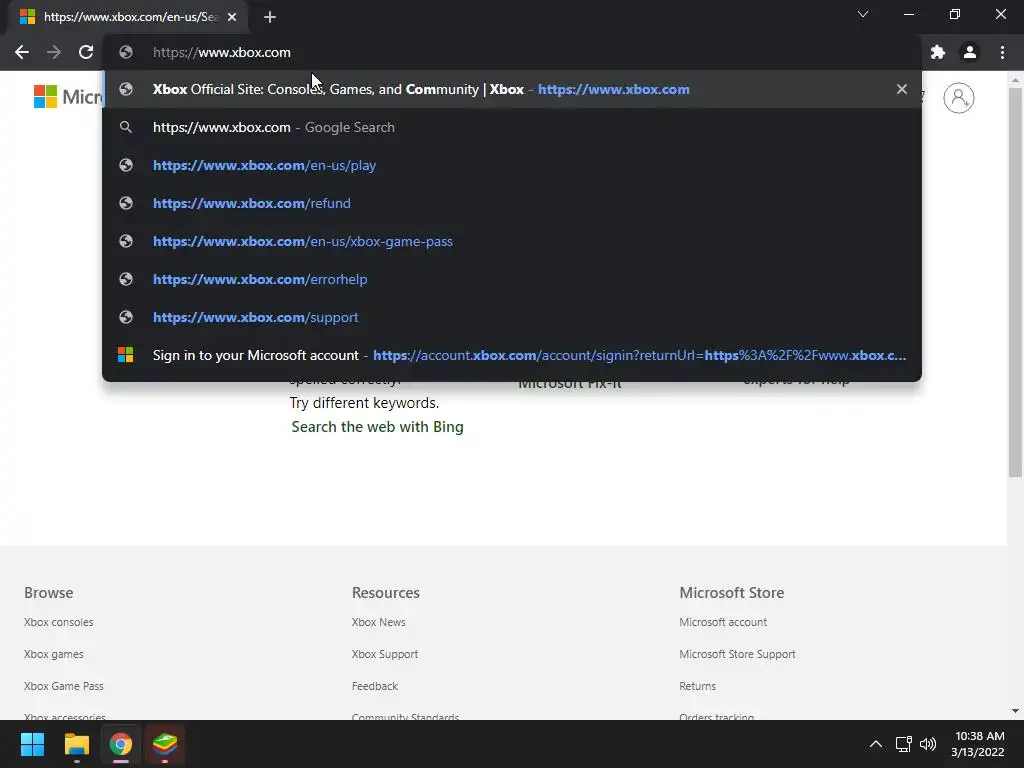Open the volume speaker tray icon
This screenshot has width=1024, height=768.
point(927,744)
